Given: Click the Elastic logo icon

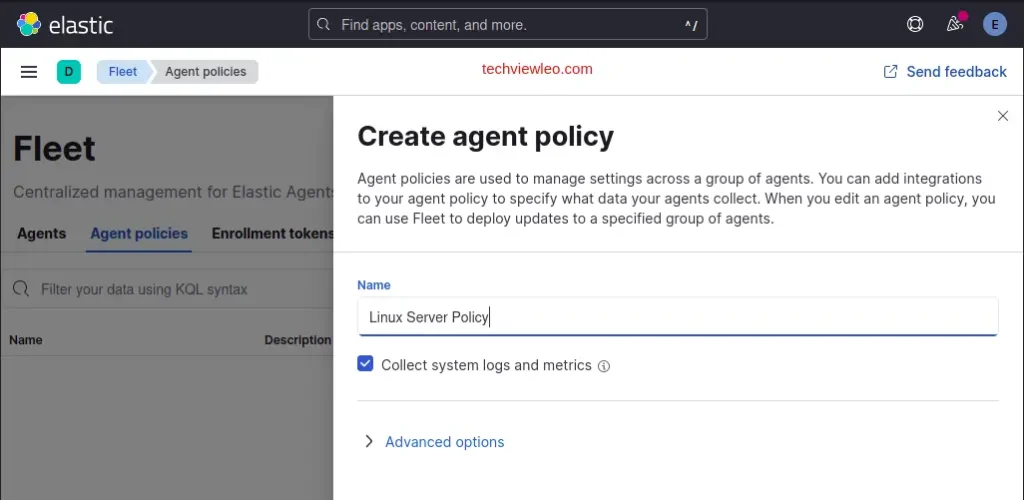Looking at the screenshot, I should 29,24.
